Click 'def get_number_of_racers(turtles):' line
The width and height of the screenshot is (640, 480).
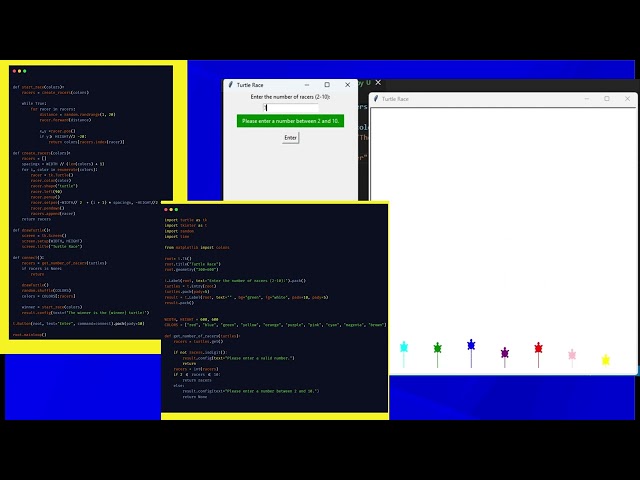point(202,336)
